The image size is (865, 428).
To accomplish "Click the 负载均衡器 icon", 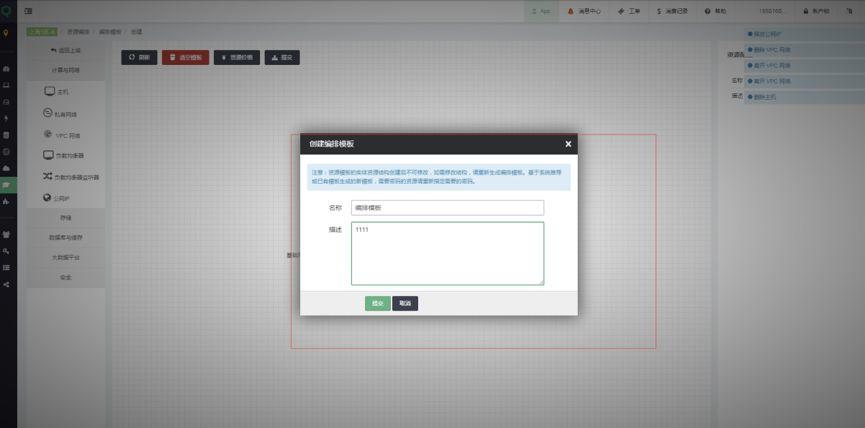I will click(x=48, y=155).
